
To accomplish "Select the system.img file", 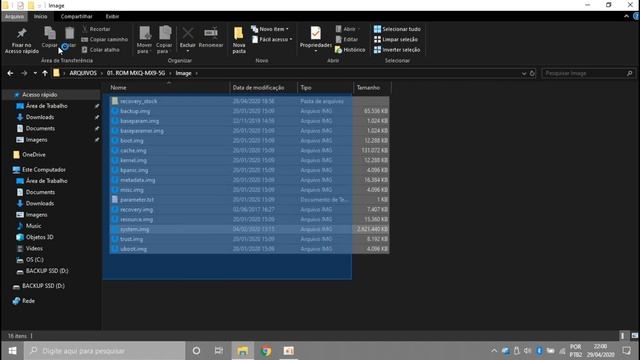I will pos(249,229).
